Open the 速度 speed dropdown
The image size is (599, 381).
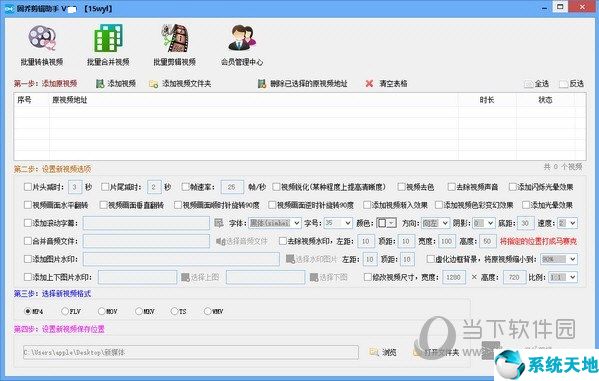567,223
